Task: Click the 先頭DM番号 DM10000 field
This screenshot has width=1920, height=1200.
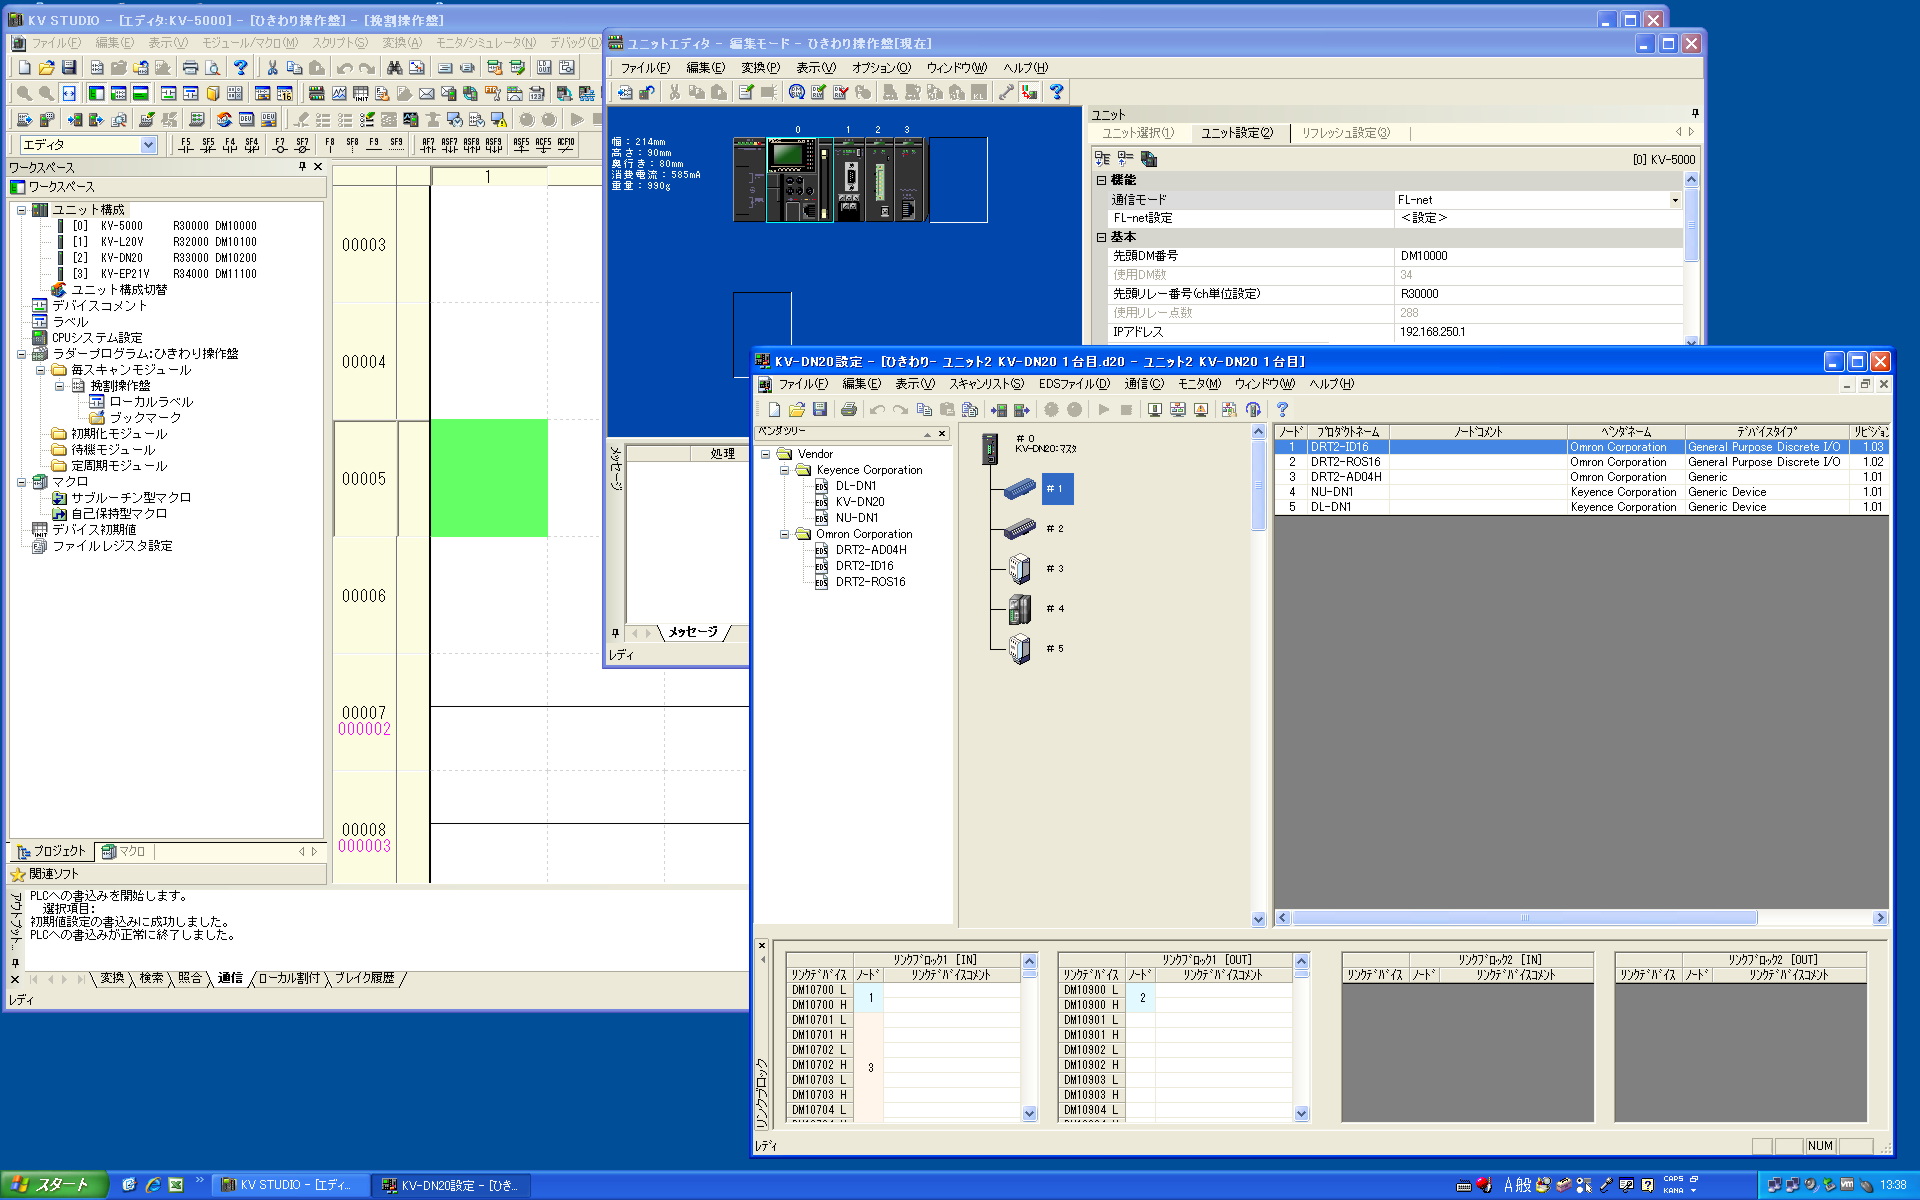Action: point(1538,256)
